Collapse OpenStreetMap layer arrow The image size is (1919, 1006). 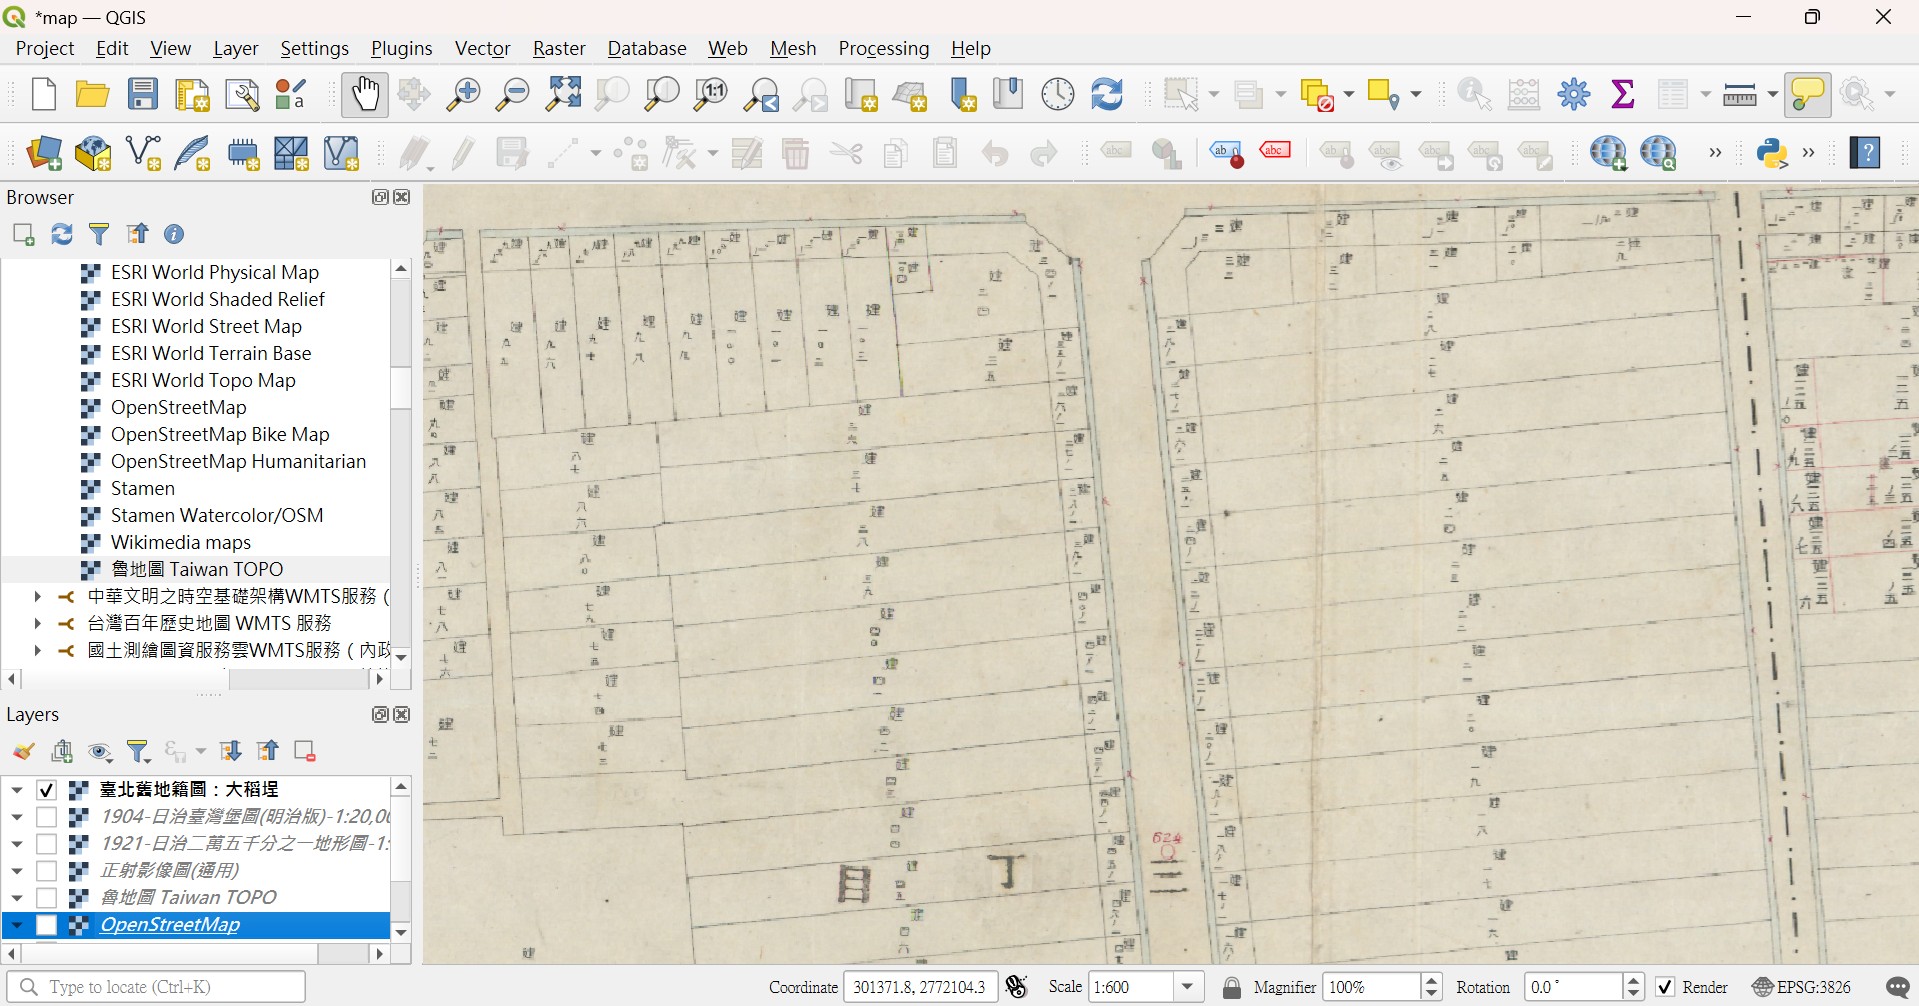tap(17, 925)
